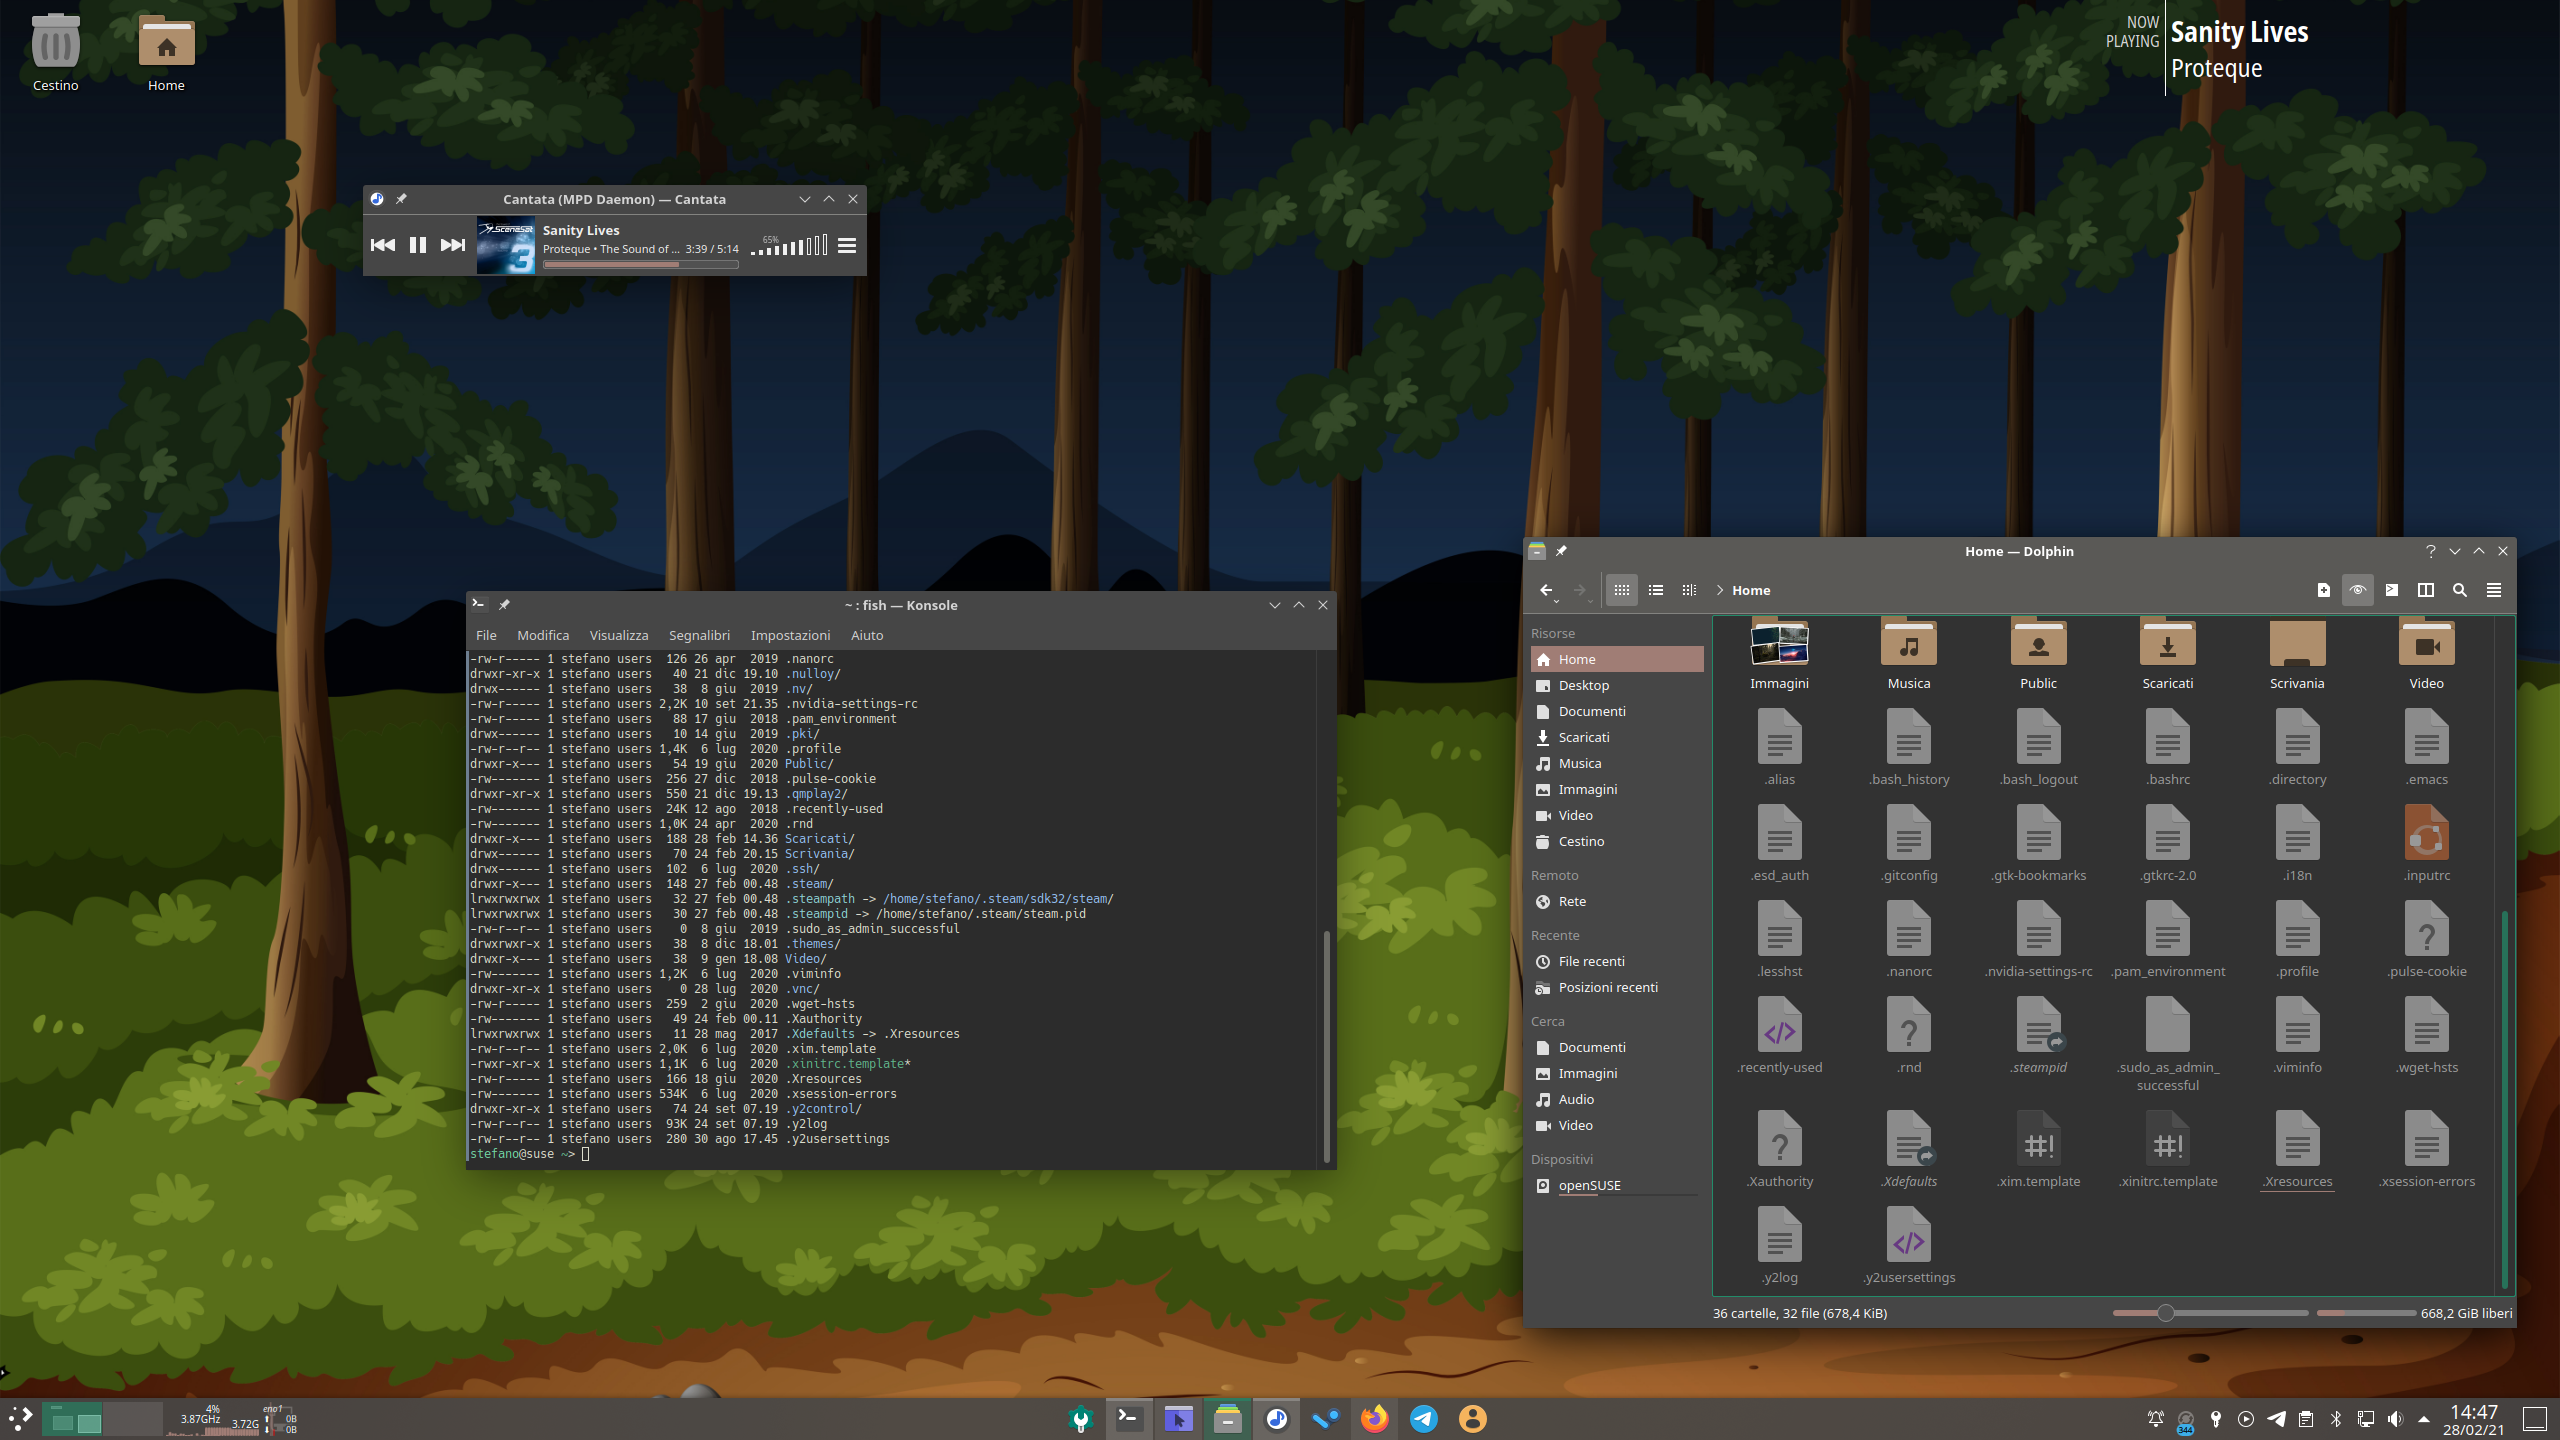
Task: Seek in Cantata track progress bar
Action: click(x=641, y=265)
